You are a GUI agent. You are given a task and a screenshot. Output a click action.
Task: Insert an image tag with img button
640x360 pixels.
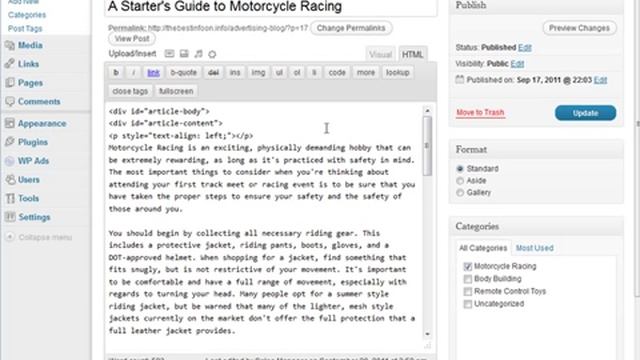pos(258,73)
